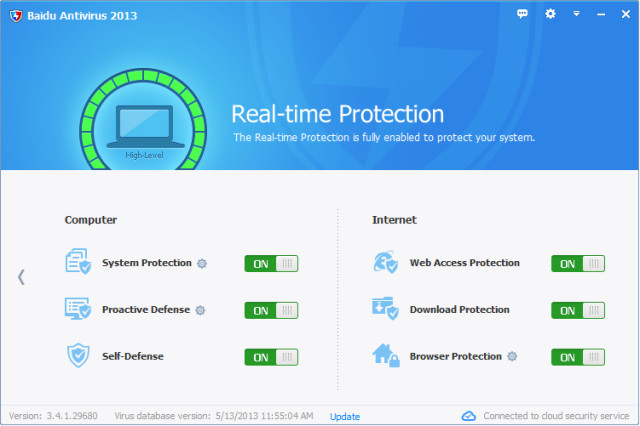This screenshot has height=426, width=640.
Task: Open settings via the gear icon
Action: pos(550,14)
